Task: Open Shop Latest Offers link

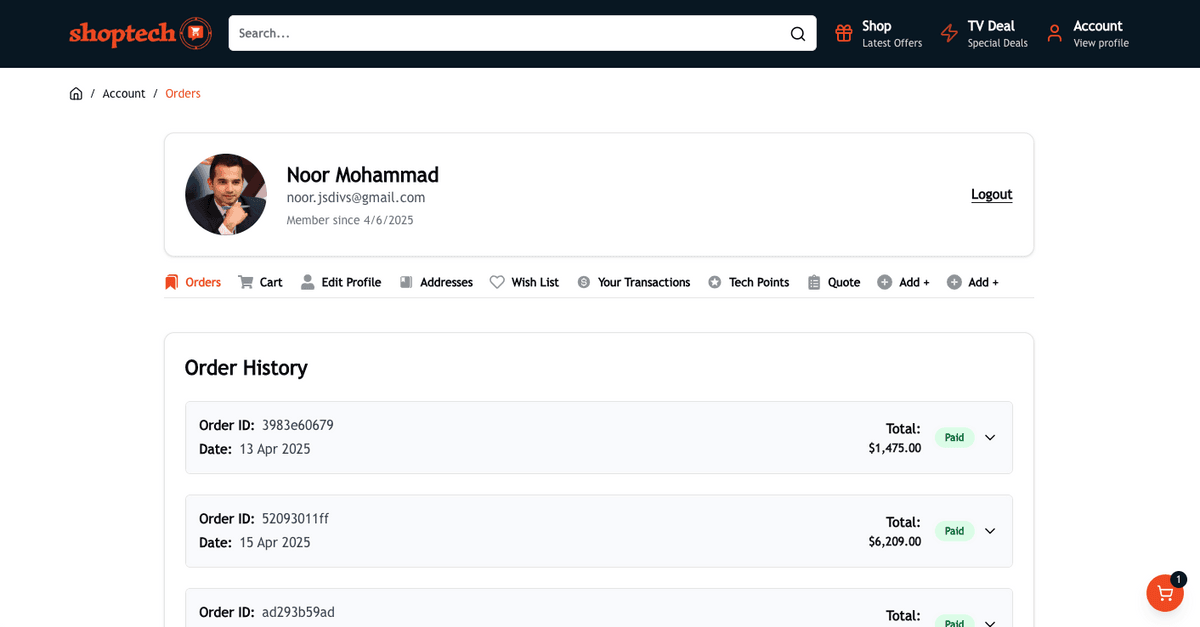Action: point(879,33)
